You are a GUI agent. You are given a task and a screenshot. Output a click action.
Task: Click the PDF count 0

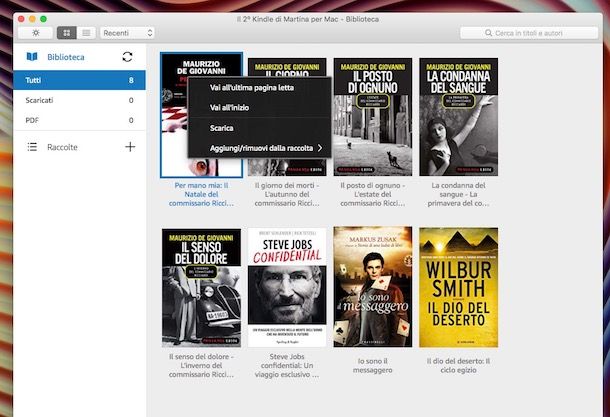(131, 120)
